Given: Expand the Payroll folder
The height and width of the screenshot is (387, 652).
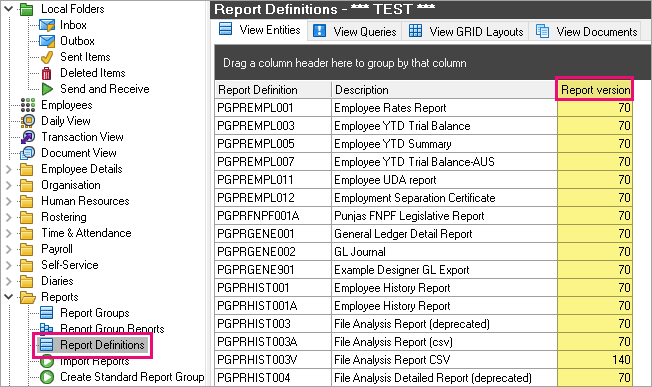Looking at the screenshot, I should [8, 249].
